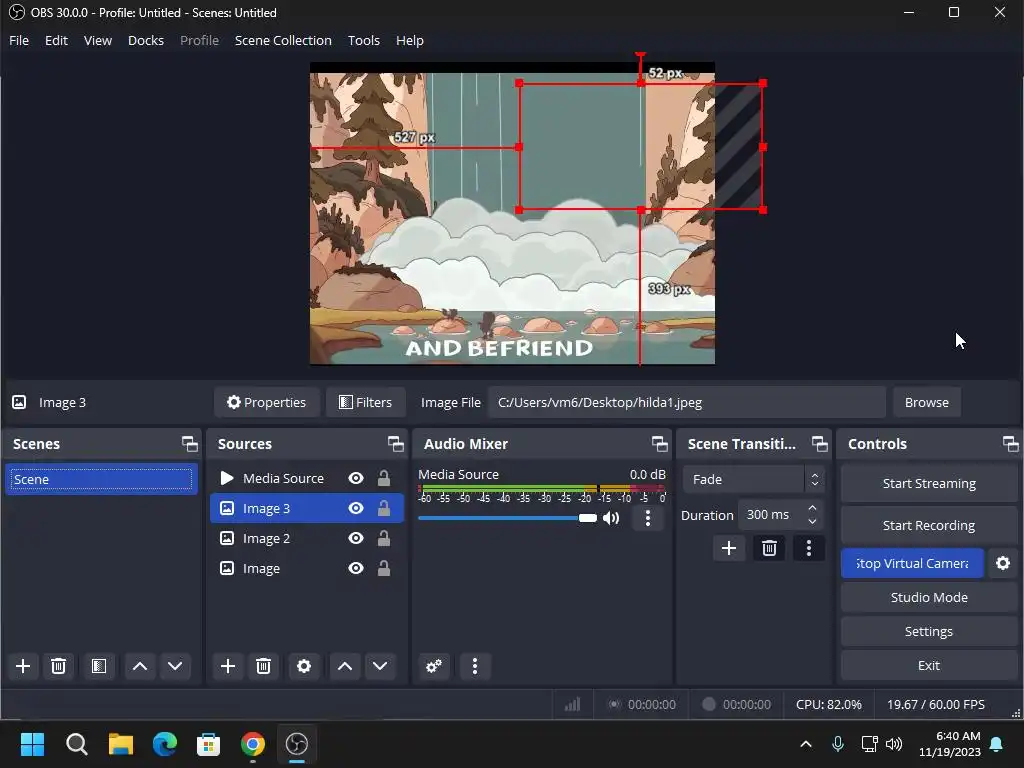1024x768 pixels.
Task: Open advanced audio properties gears icon
Action: (x=434, y=666)
